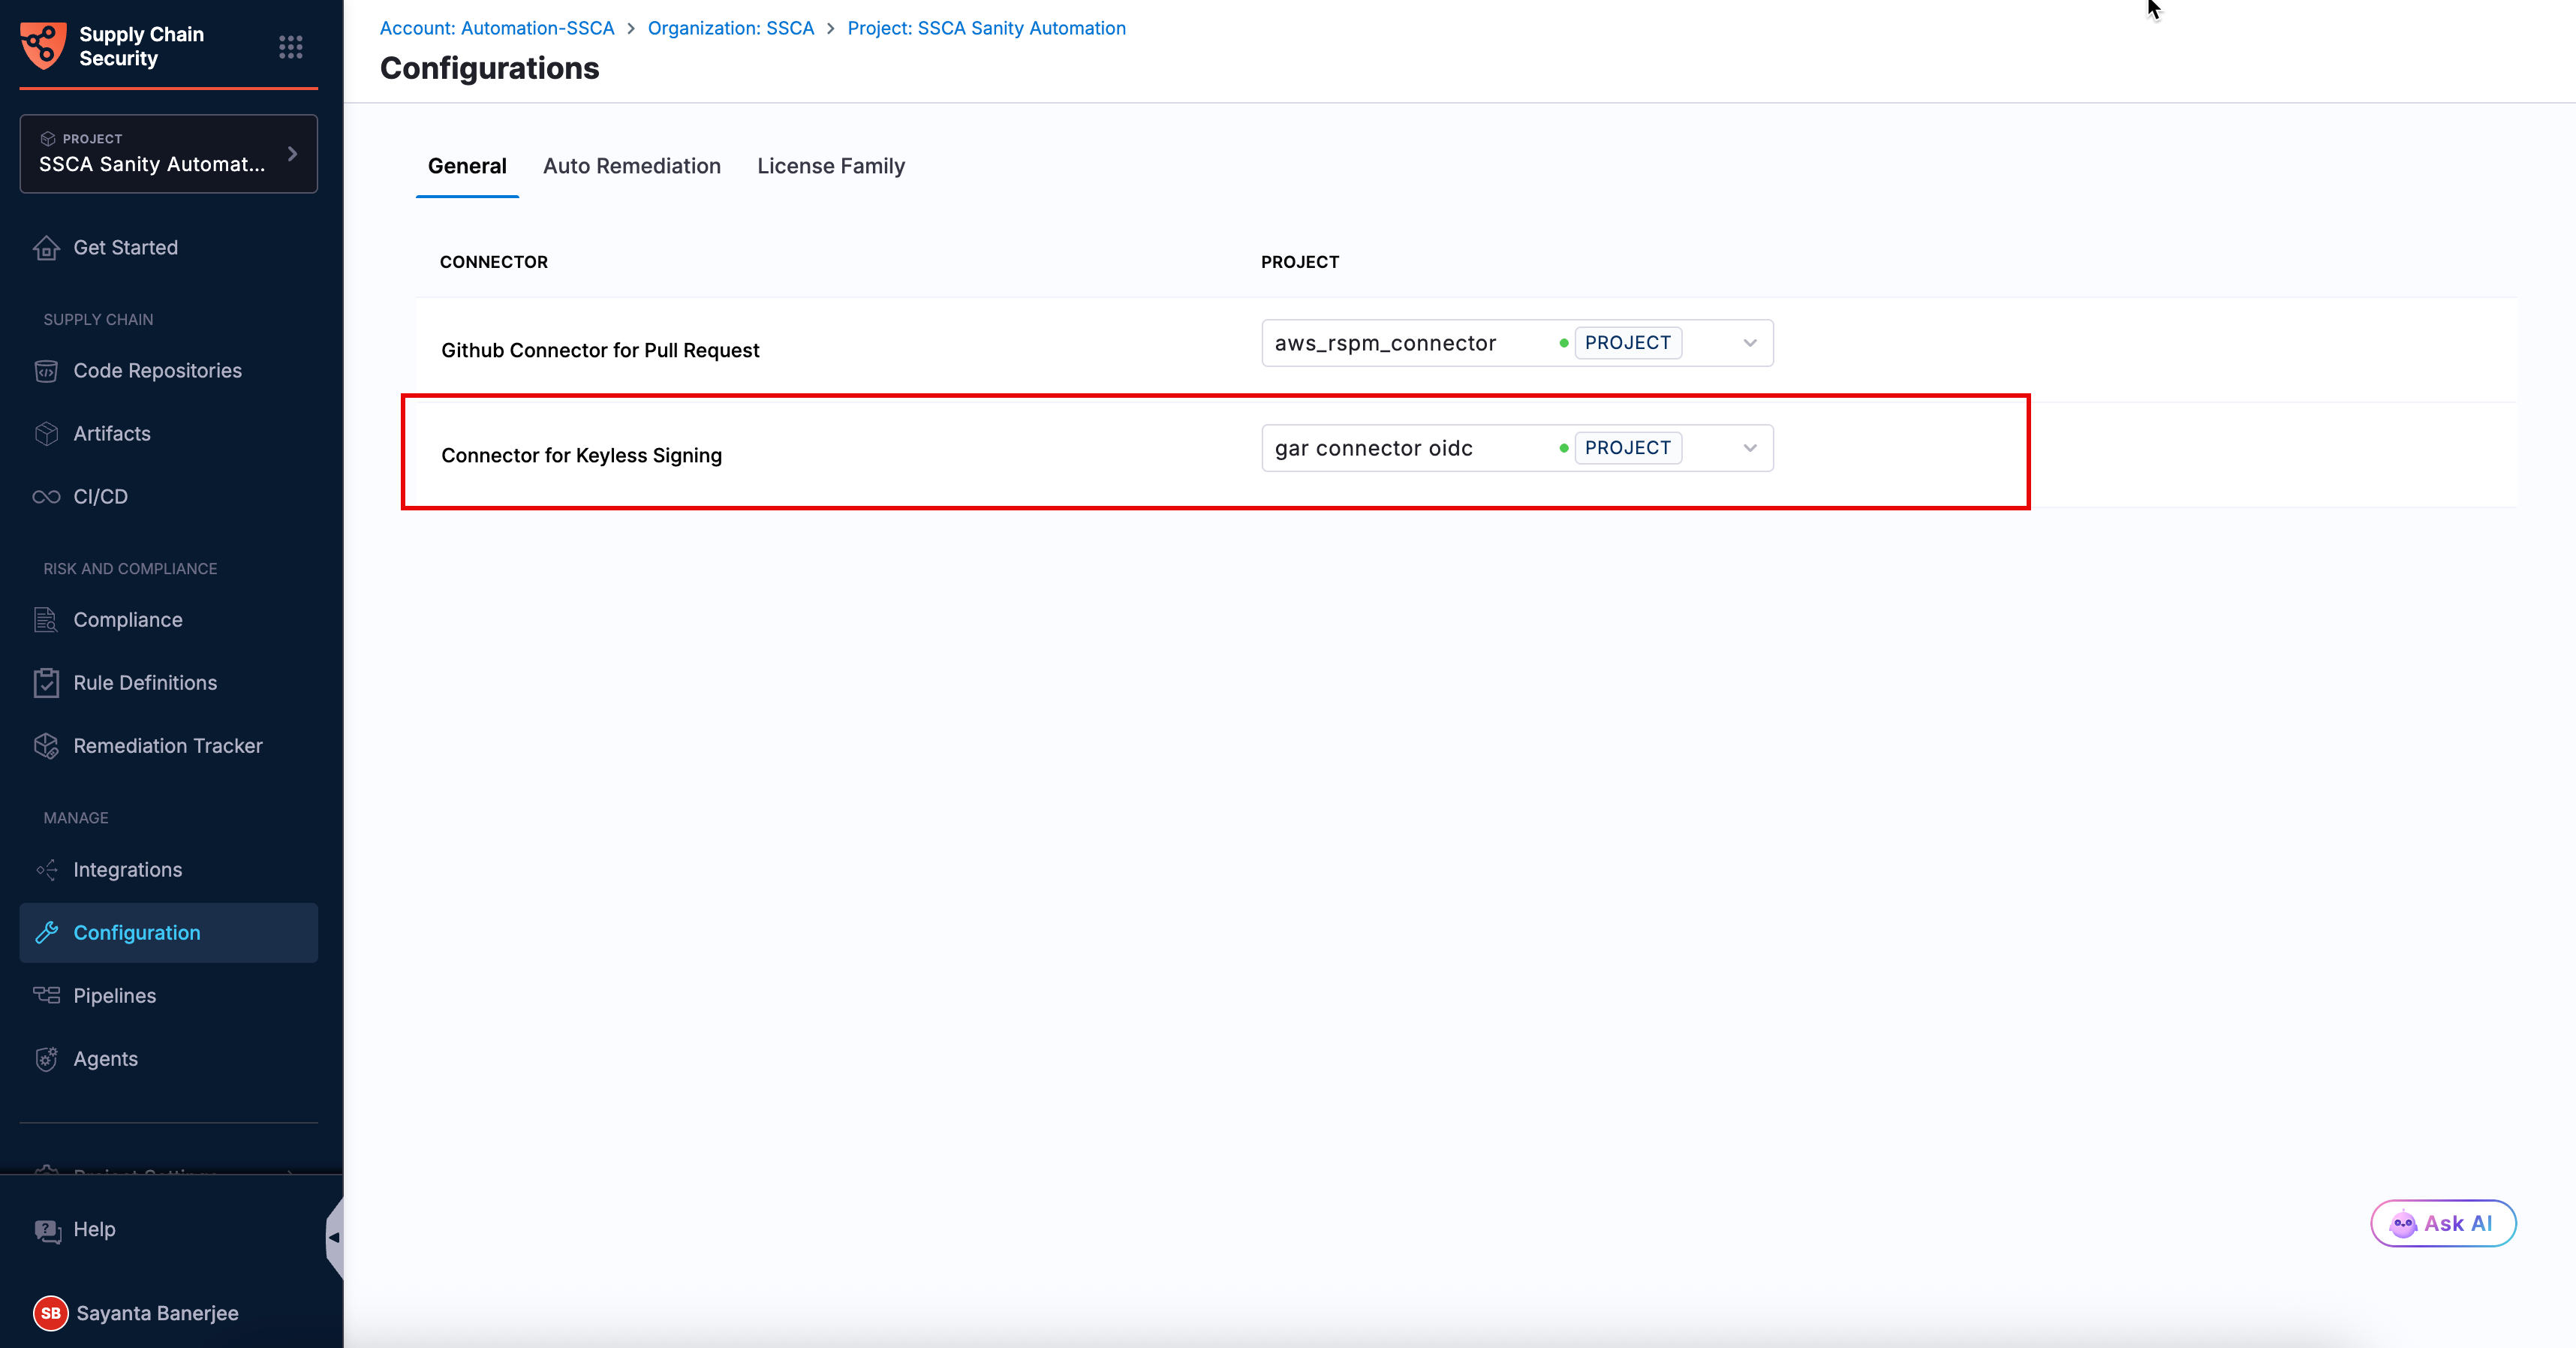
Task: Click the Github Connector for Pull Request label
Action: point(600,351)
